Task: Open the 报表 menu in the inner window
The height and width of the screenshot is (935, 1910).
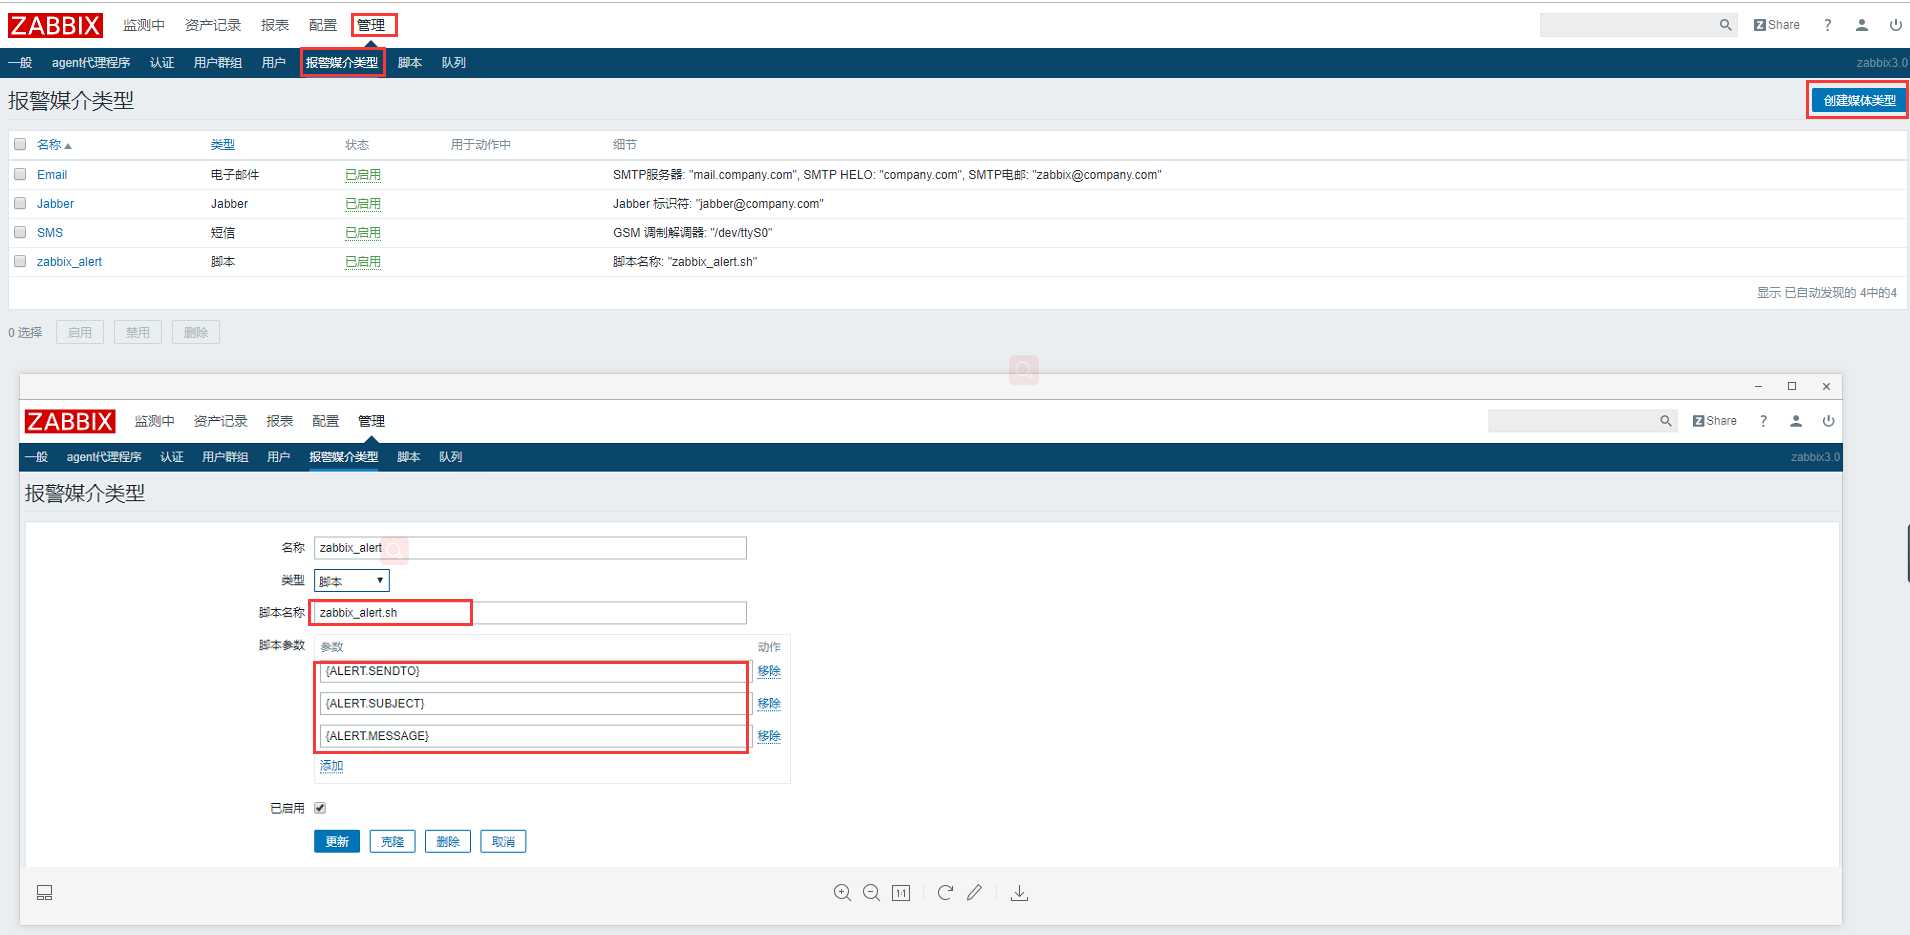Action: tap(280, 421)
